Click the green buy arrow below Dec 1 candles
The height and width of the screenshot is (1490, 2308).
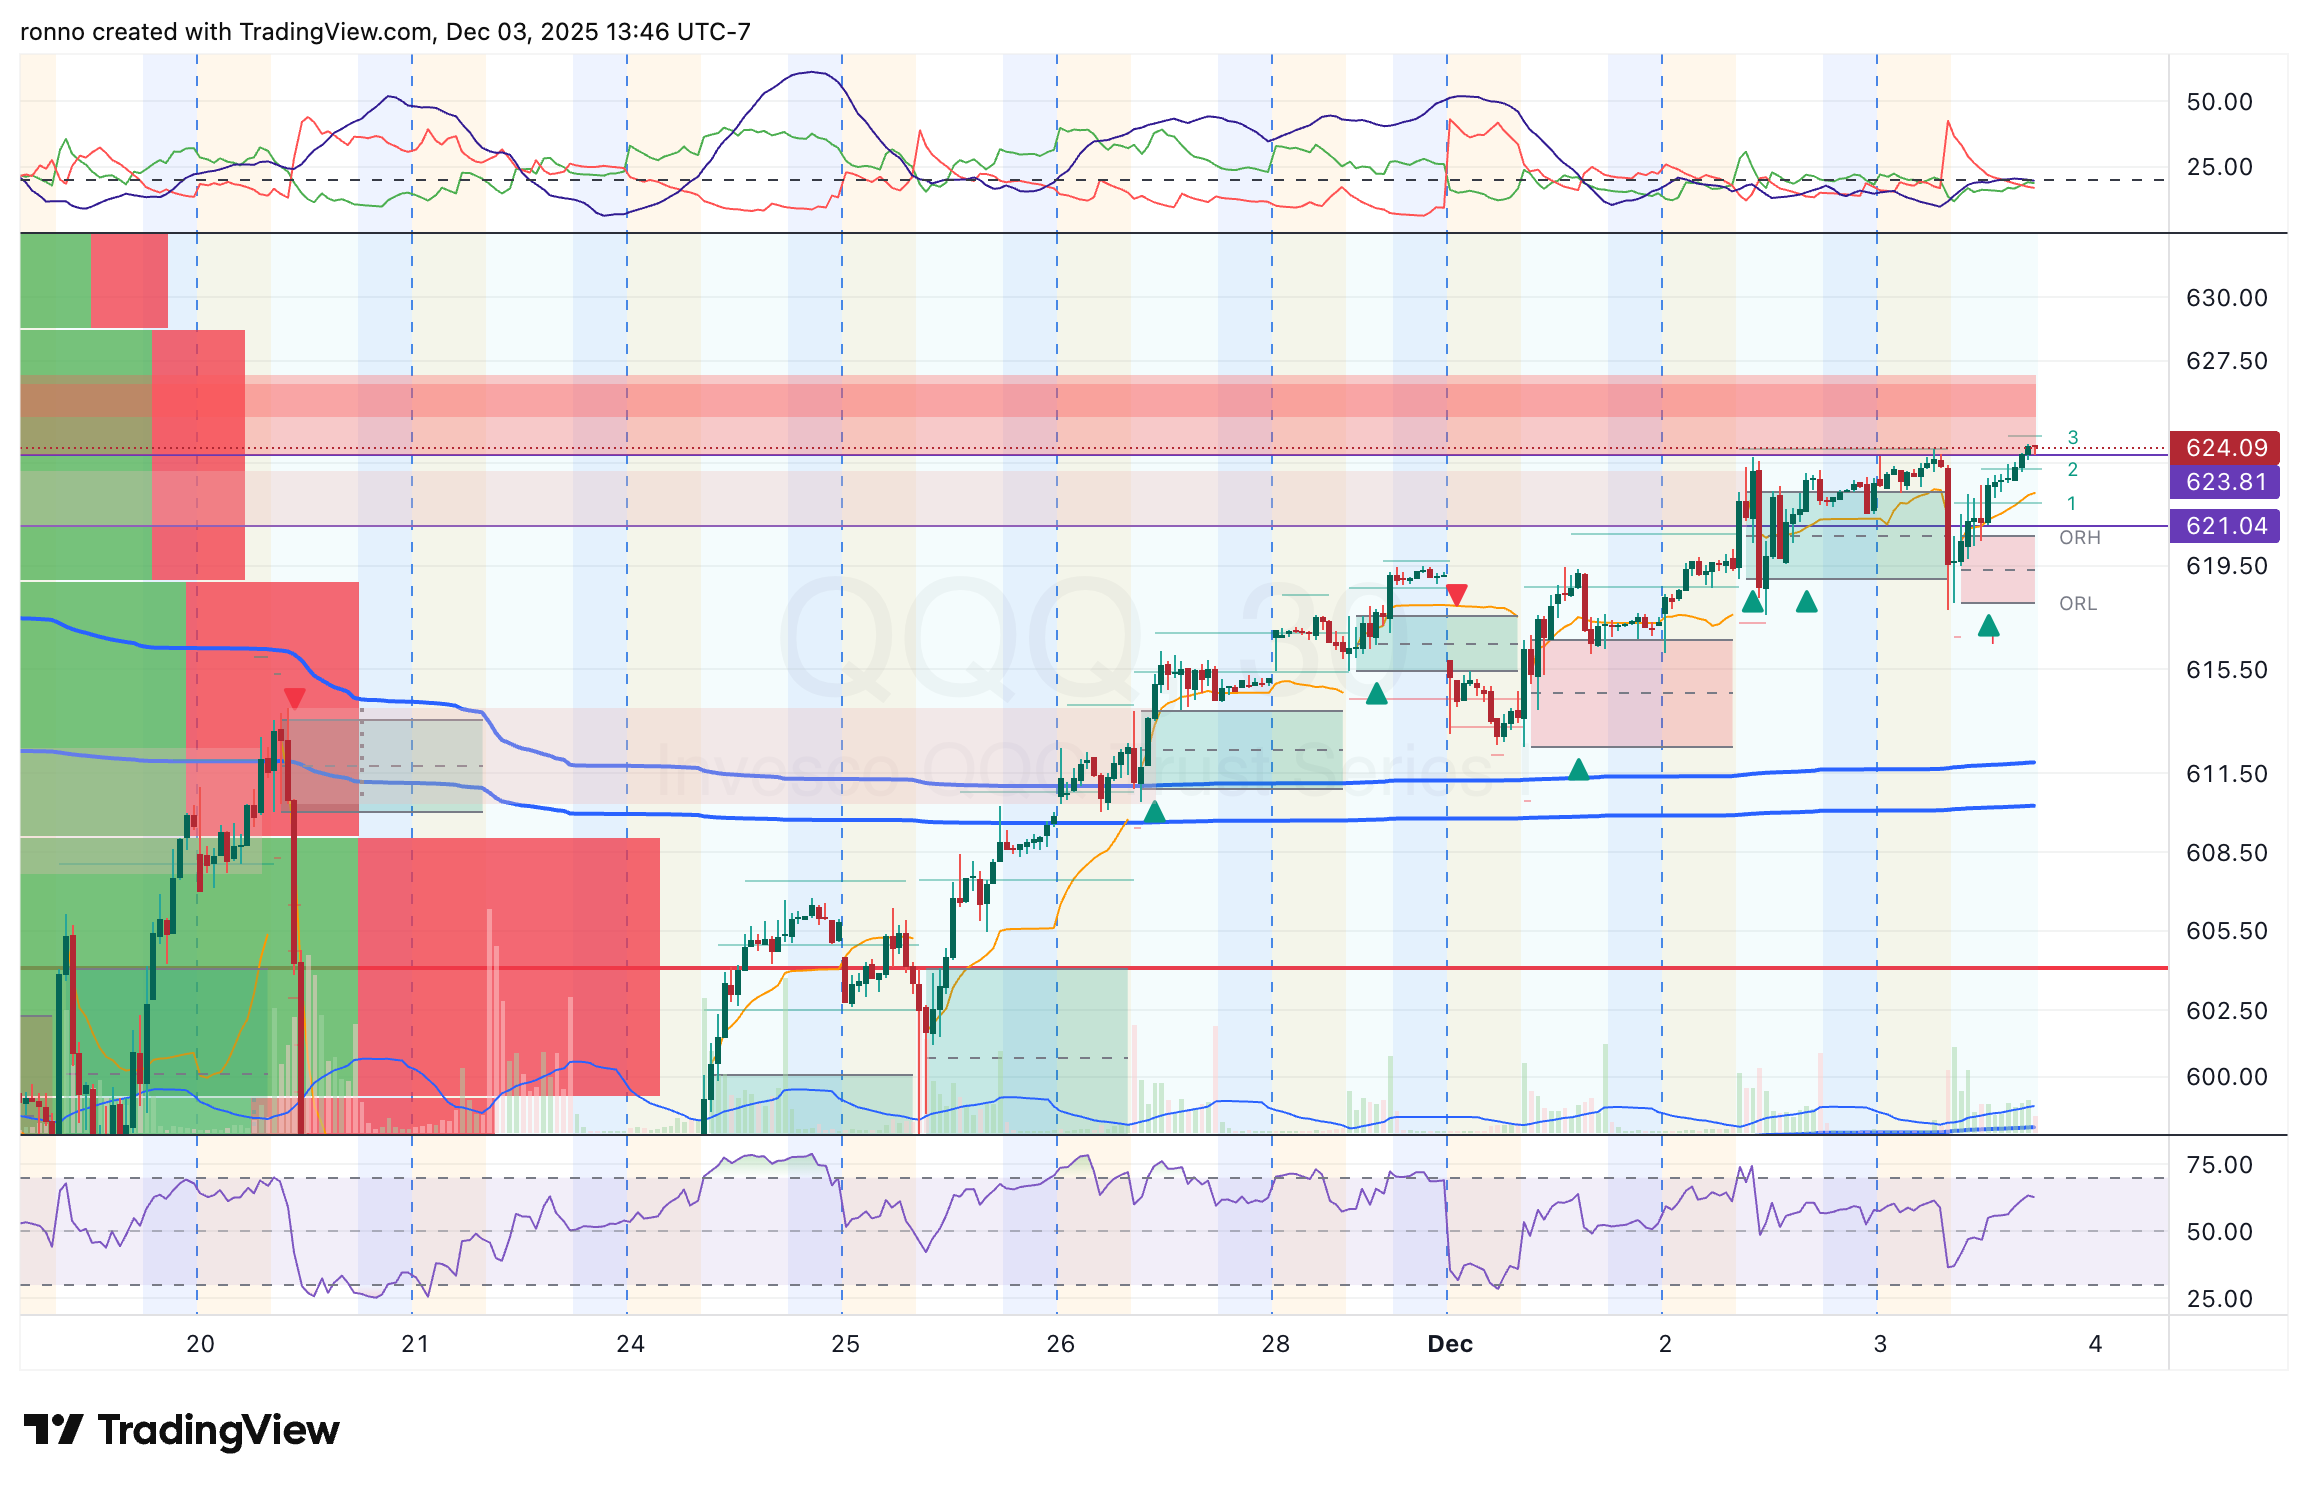click(1579, 768)
